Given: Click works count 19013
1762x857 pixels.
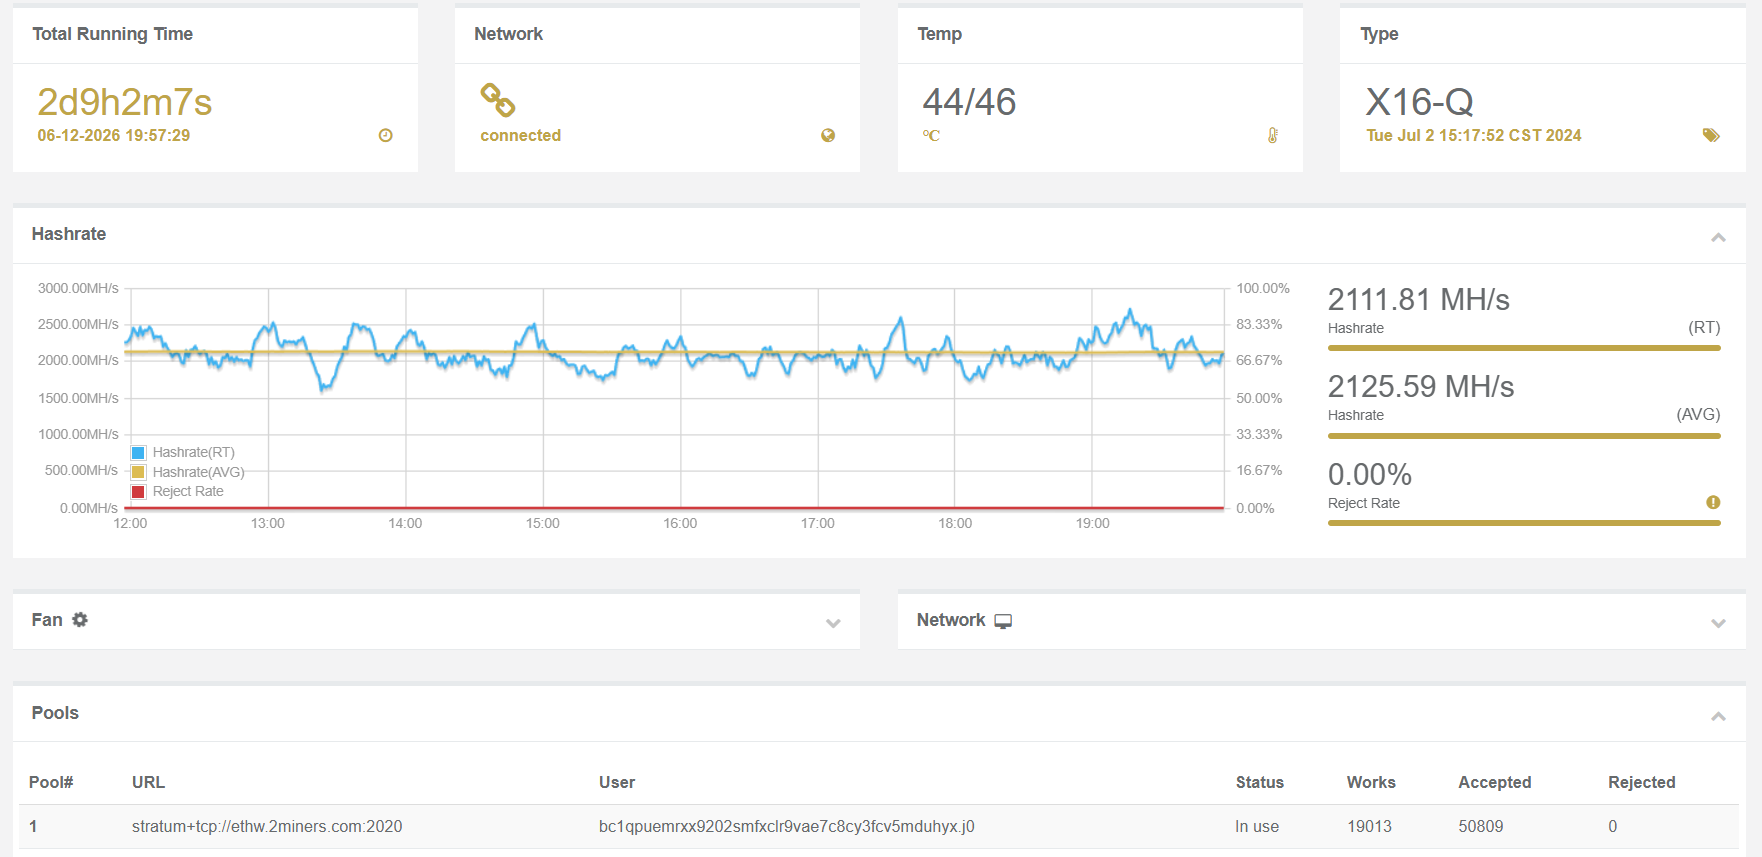Looking at the screenshot, I should (1369, 826).
